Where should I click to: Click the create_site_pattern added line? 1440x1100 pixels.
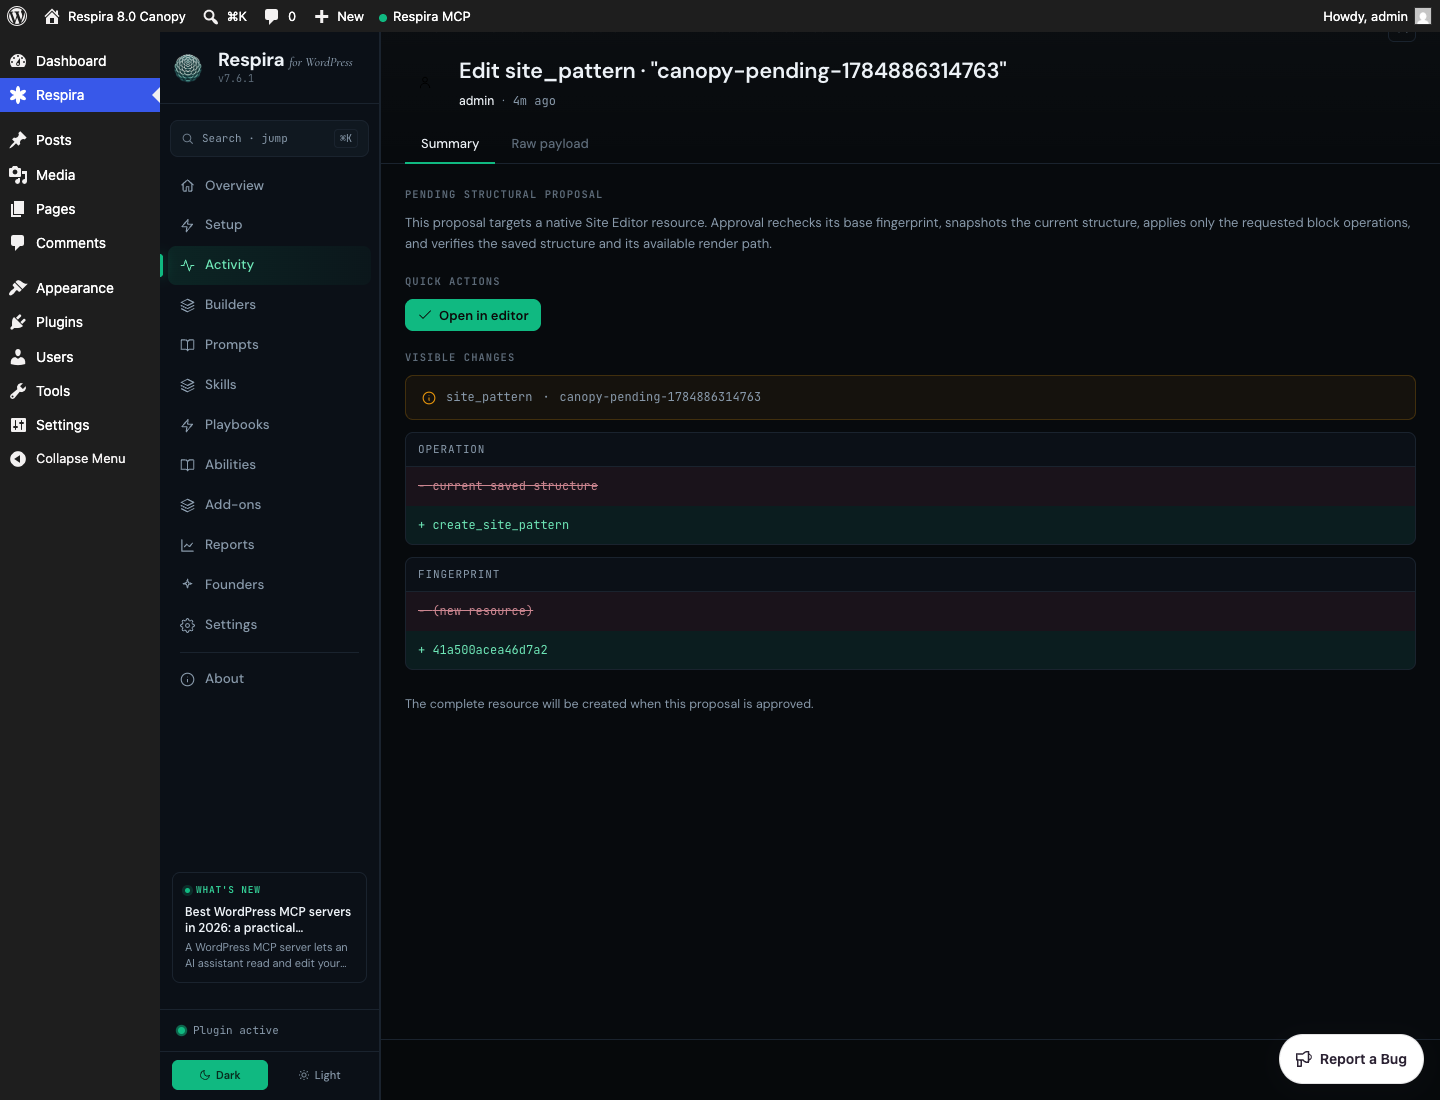[x=910, y=525]
